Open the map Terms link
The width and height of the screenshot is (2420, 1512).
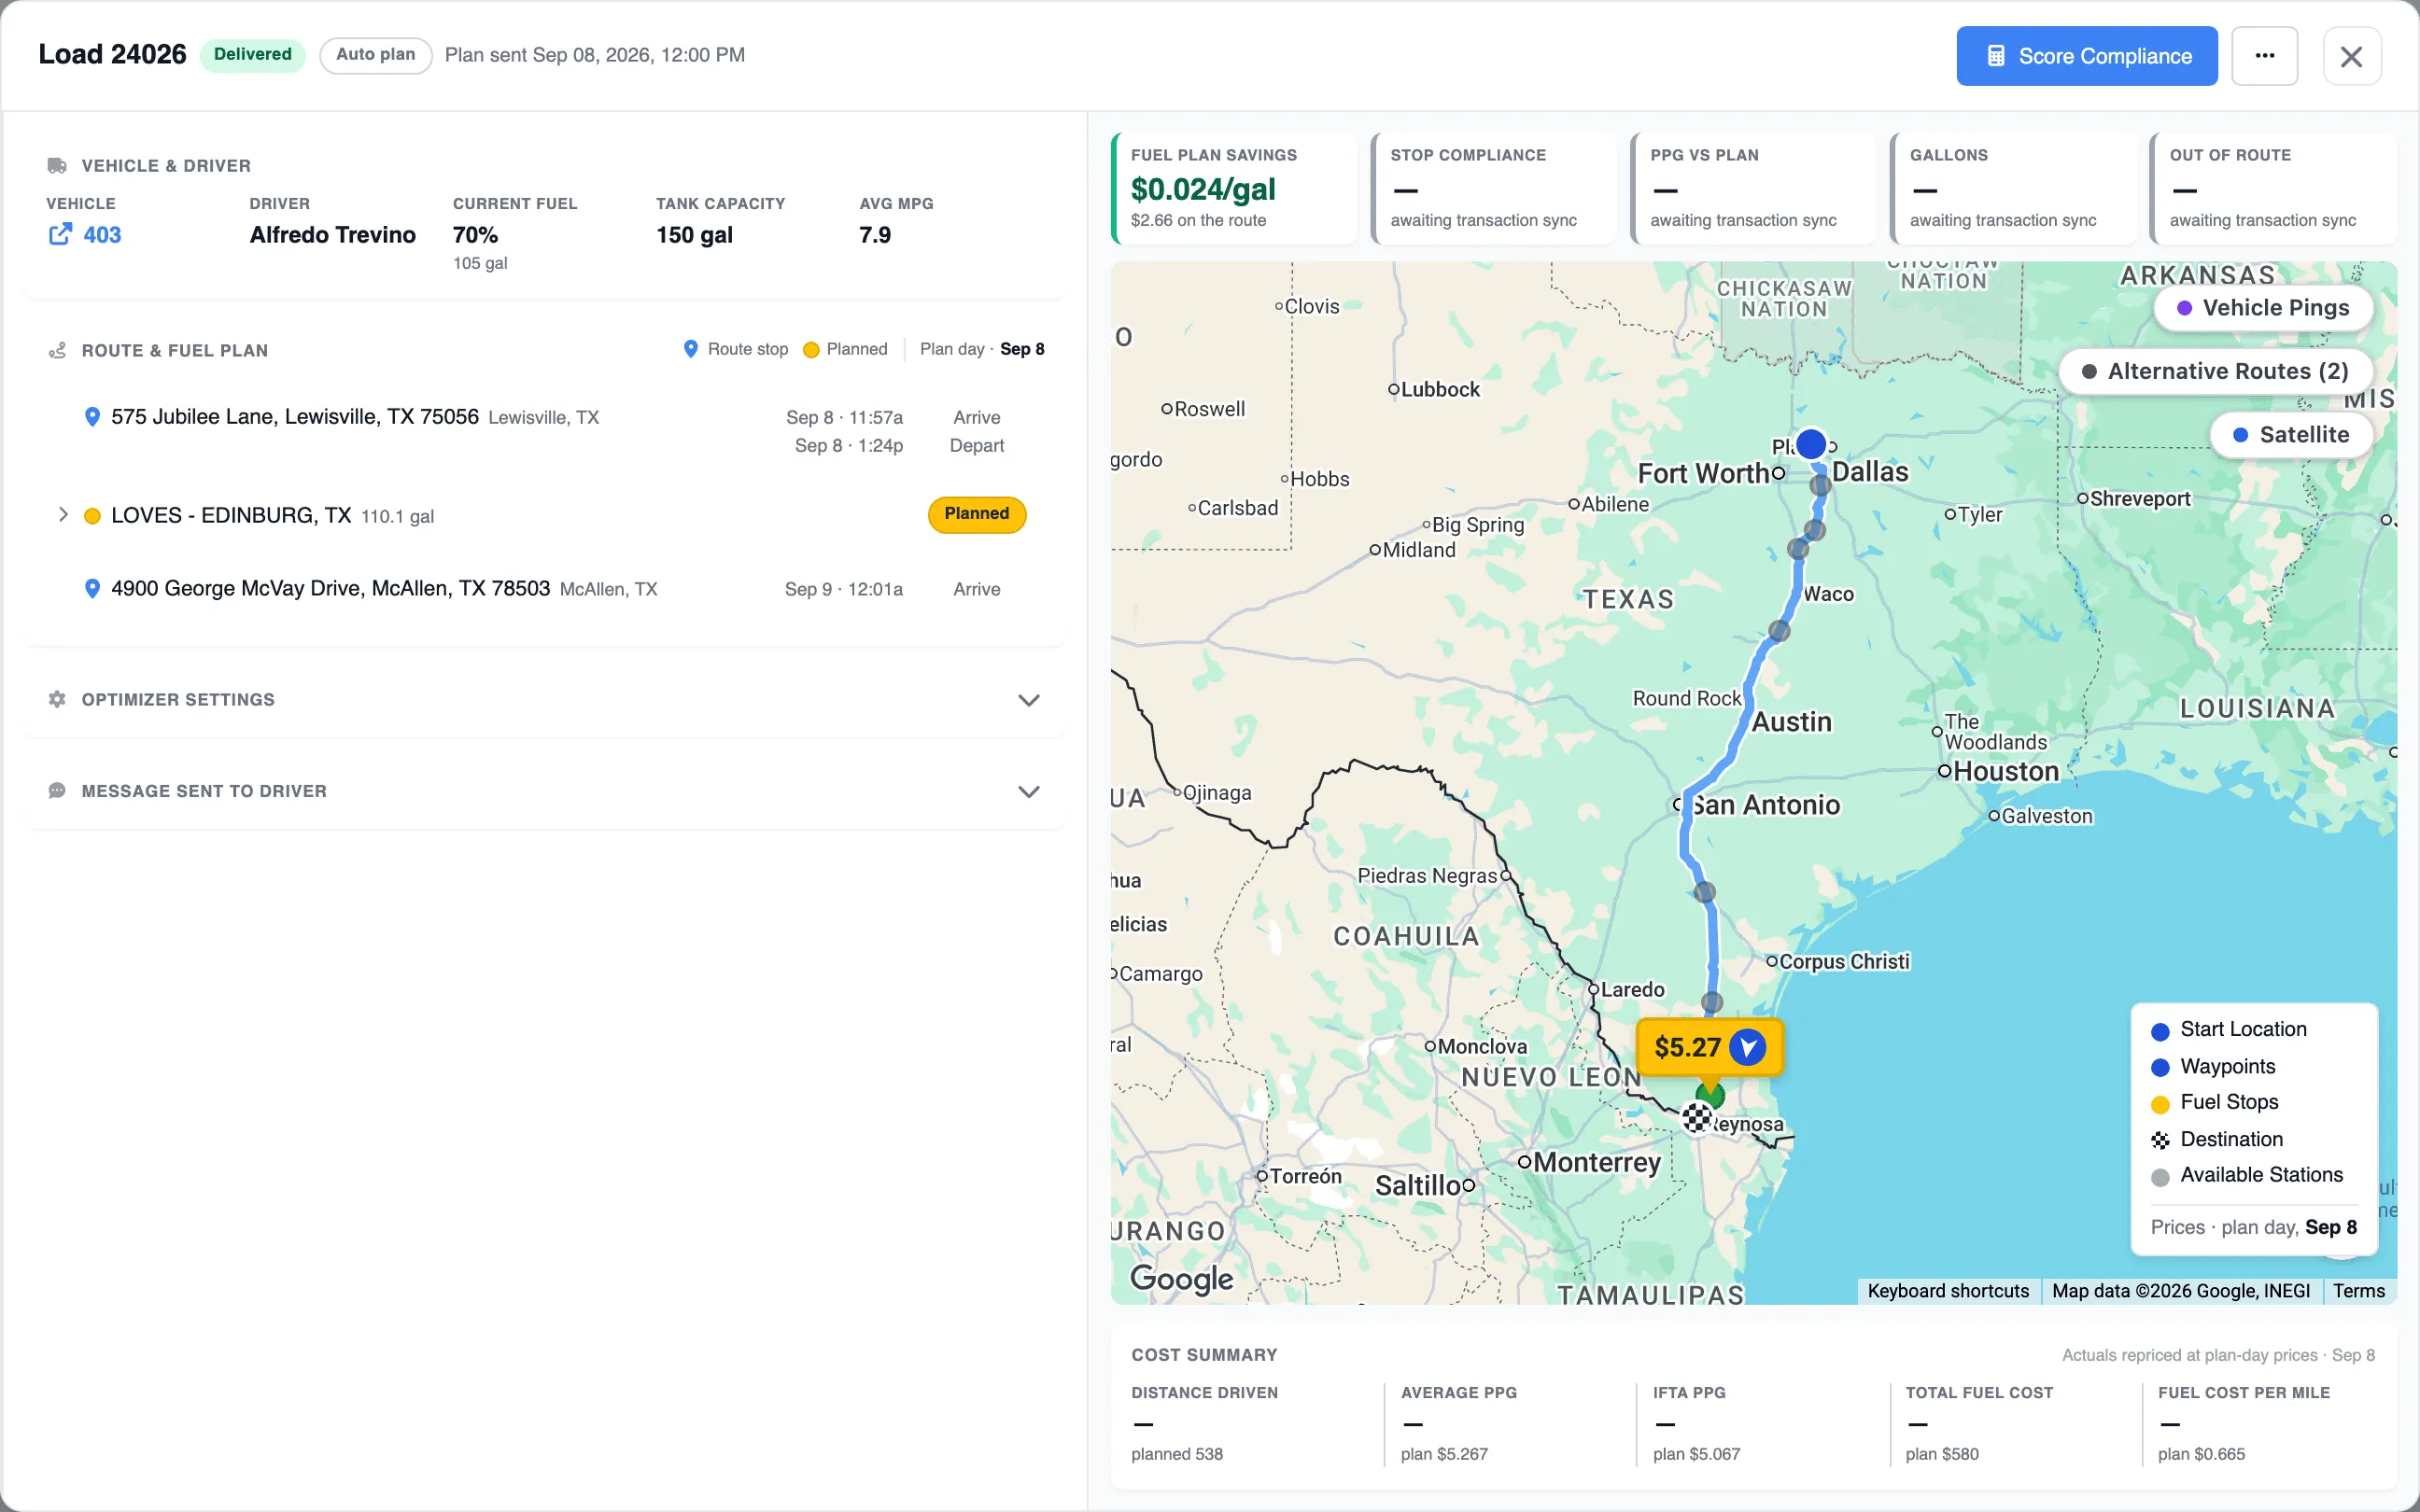point(2359,1291)
